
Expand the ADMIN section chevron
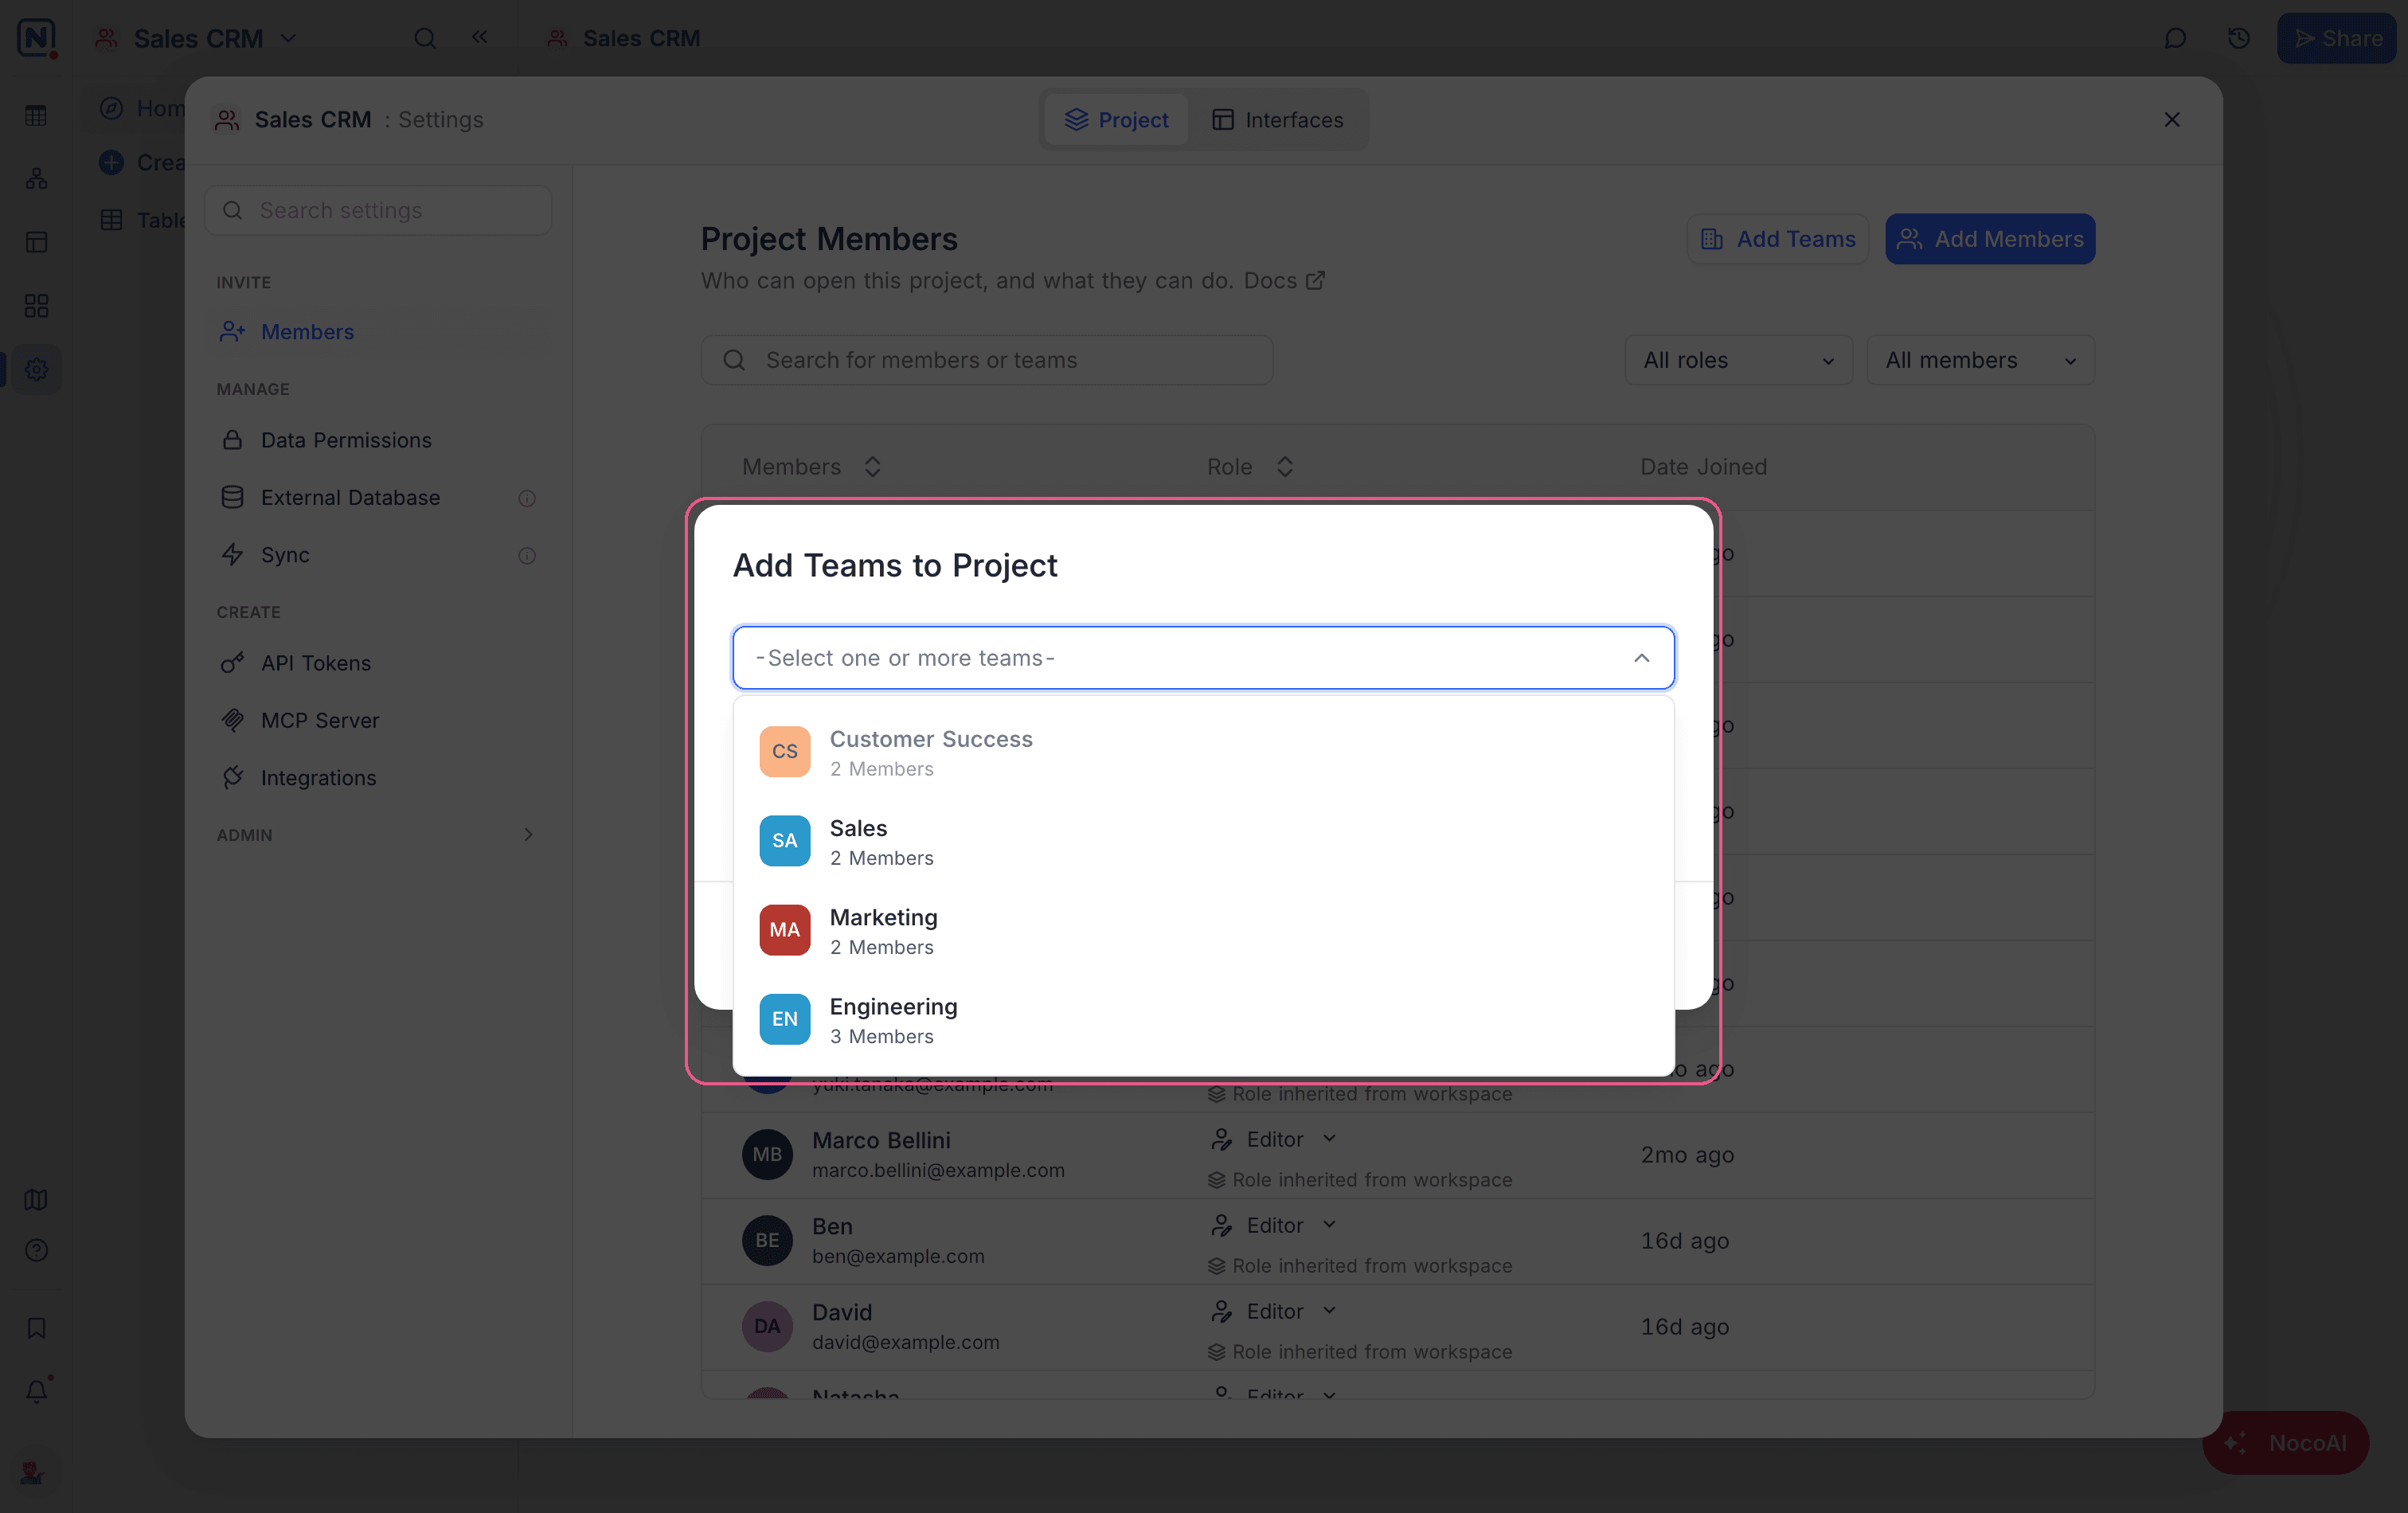tap(528, 835)
